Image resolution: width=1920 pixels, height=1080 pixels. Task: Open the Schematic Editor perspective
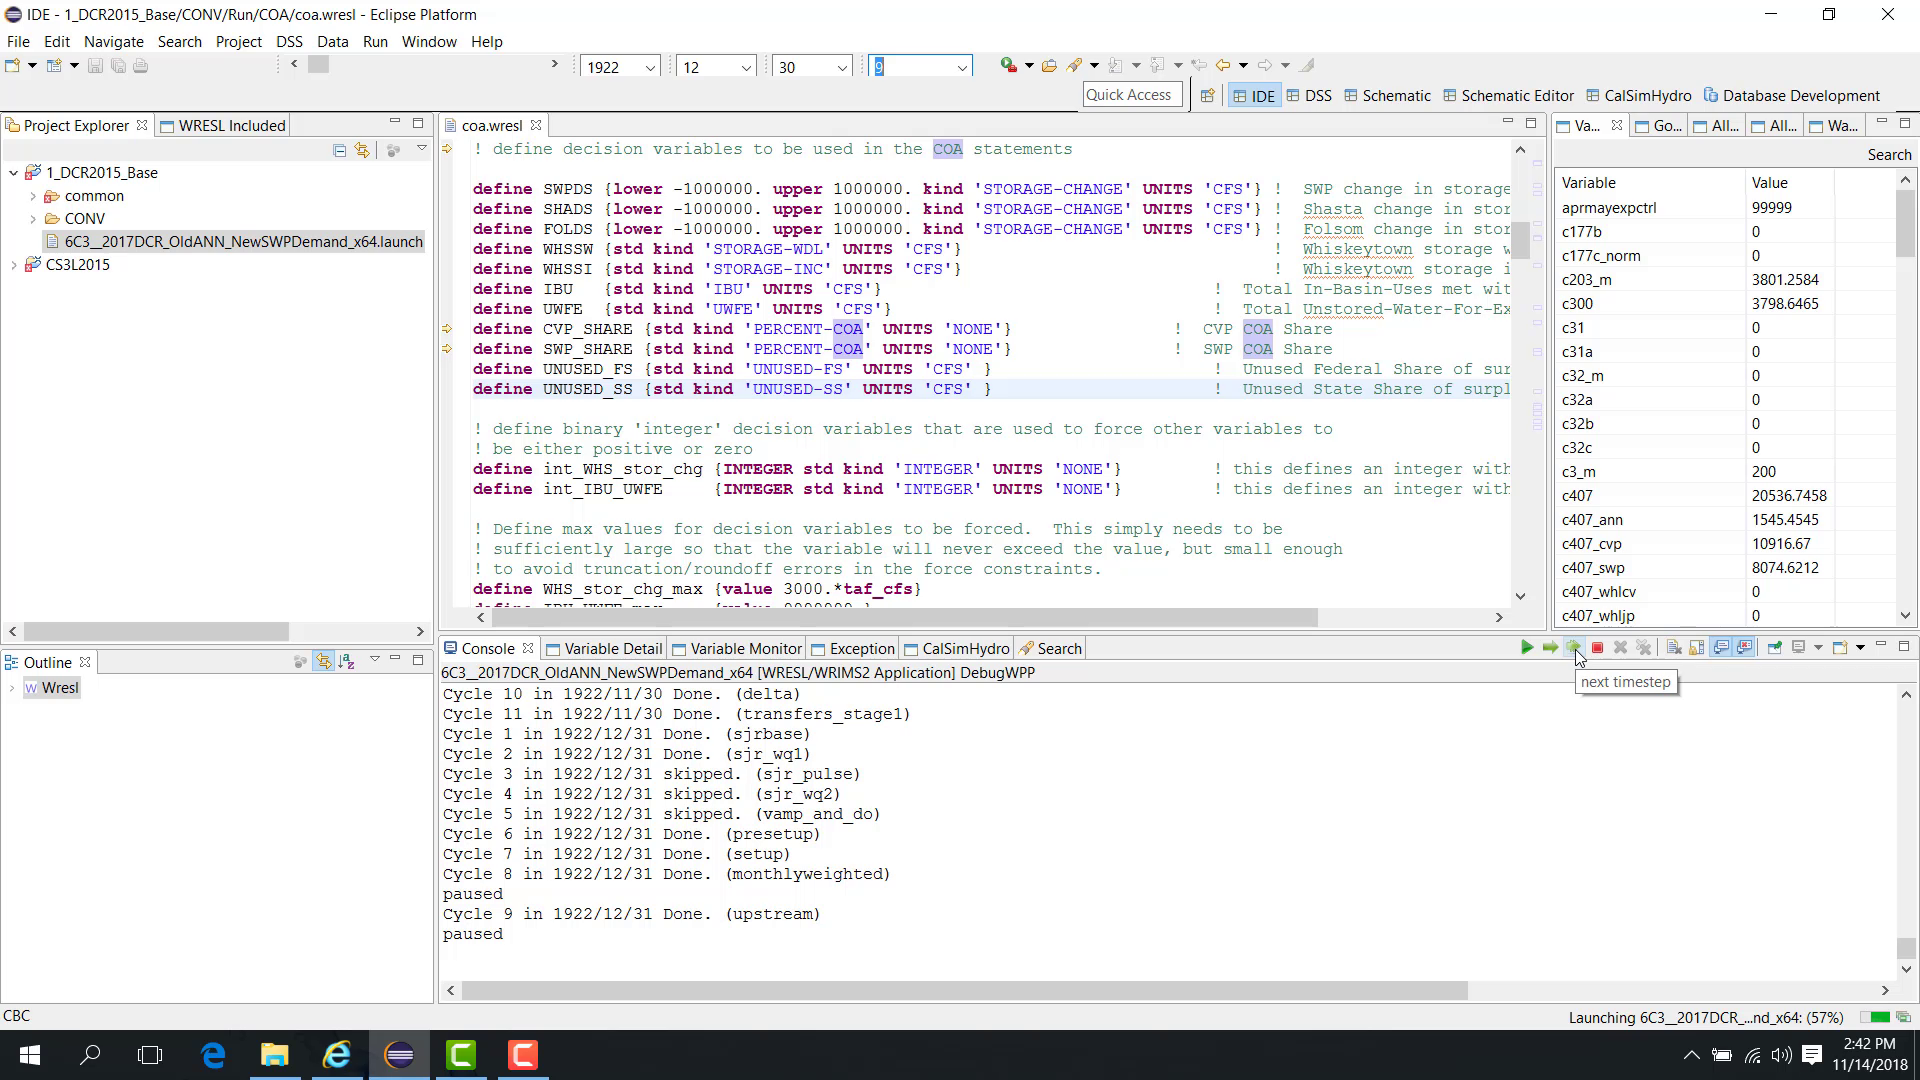tap(1509, 96)
